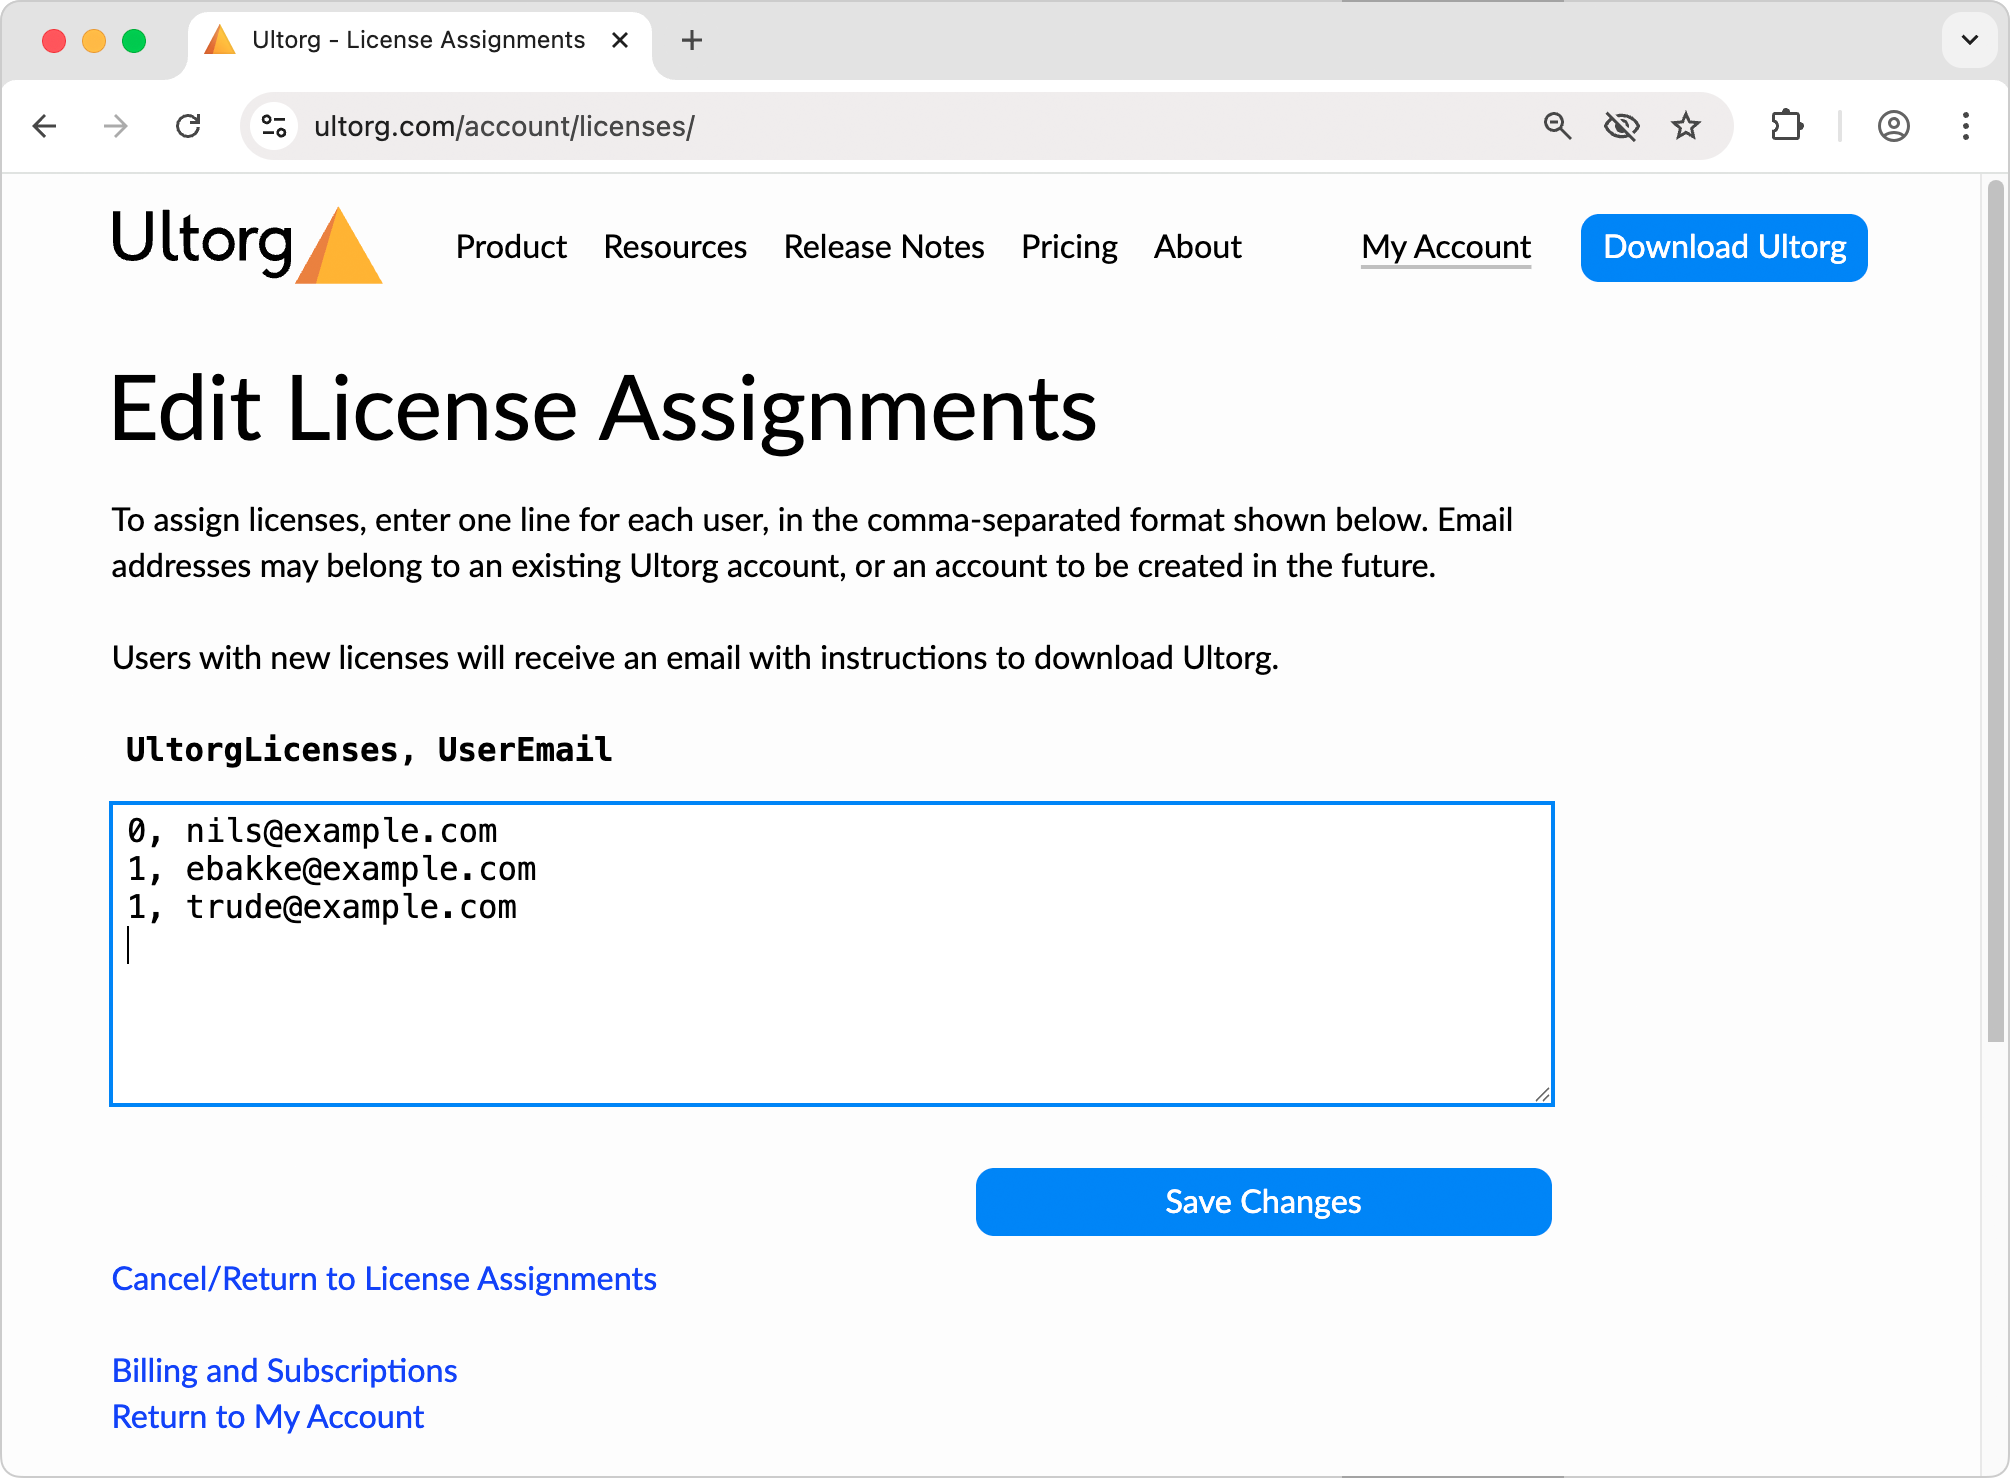The width and height of the screenshot is (2010, 1478).
Task: Open the Release Notes menu item
Action: (883, 247)
